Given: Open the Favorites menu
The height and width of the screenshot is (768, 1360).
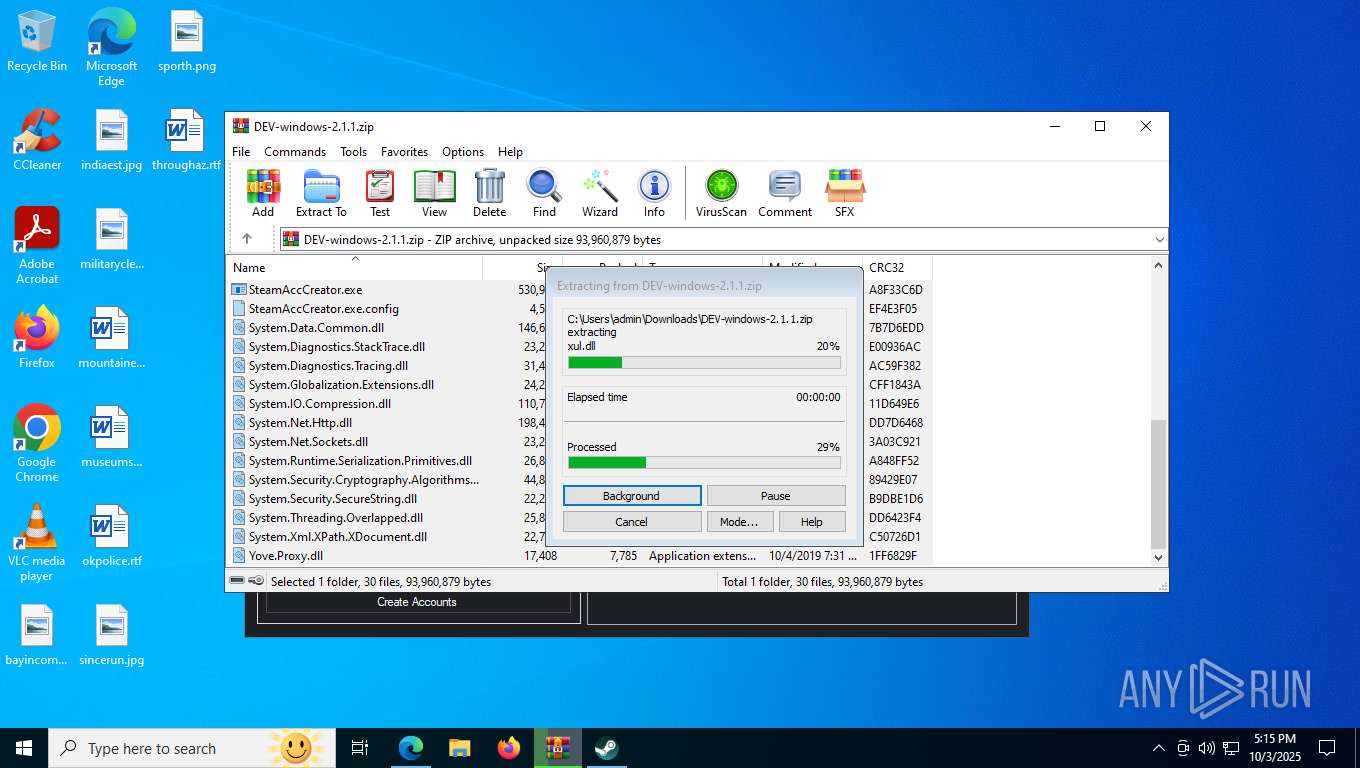Looking at the screenshot, I should [404, 152].
